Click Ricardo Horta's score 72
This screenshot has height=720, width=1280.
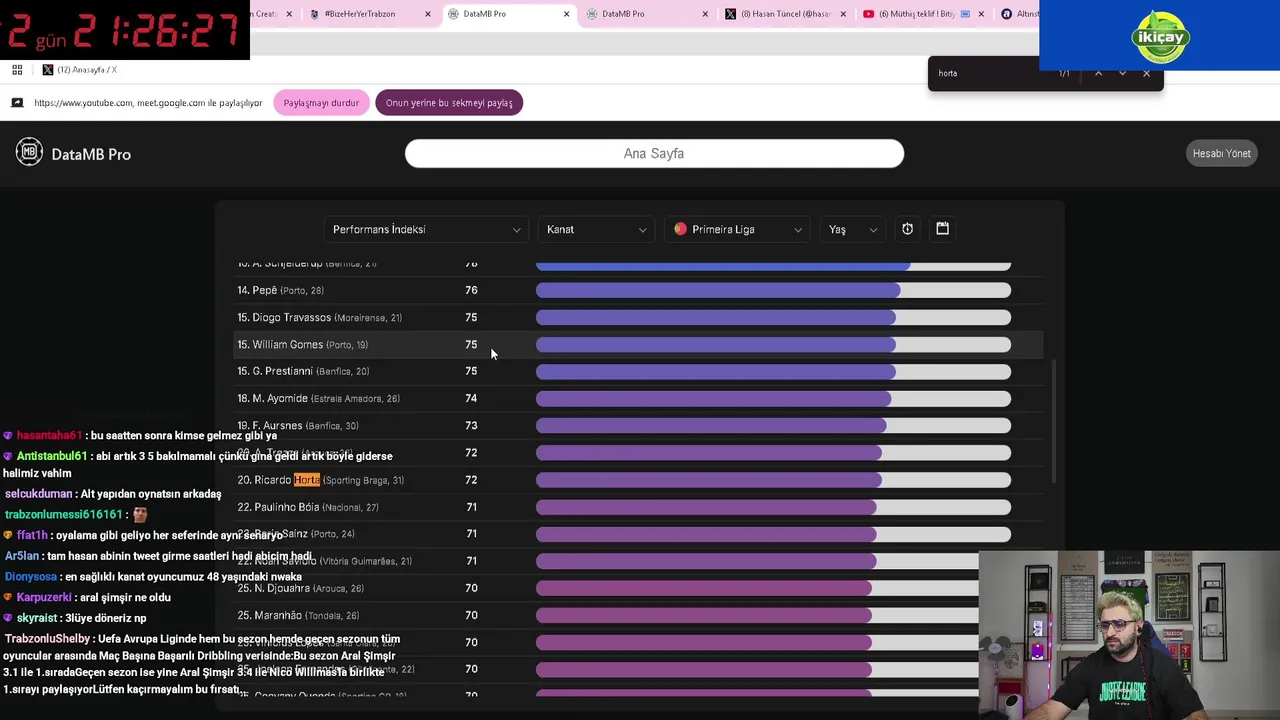(x=471, y=480)
